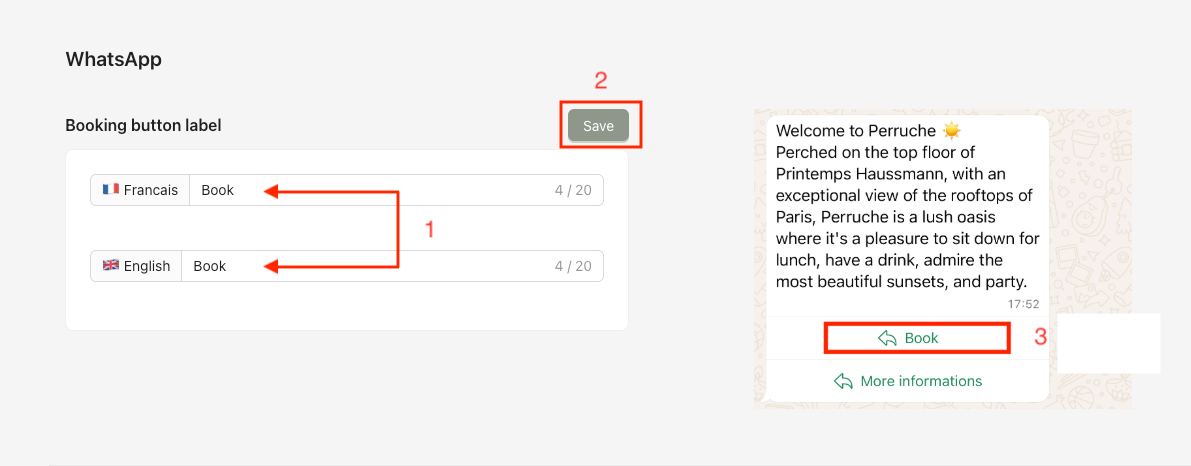Click the reply arrow beside More informations
1191x466 pixels.
pos(843,381)
